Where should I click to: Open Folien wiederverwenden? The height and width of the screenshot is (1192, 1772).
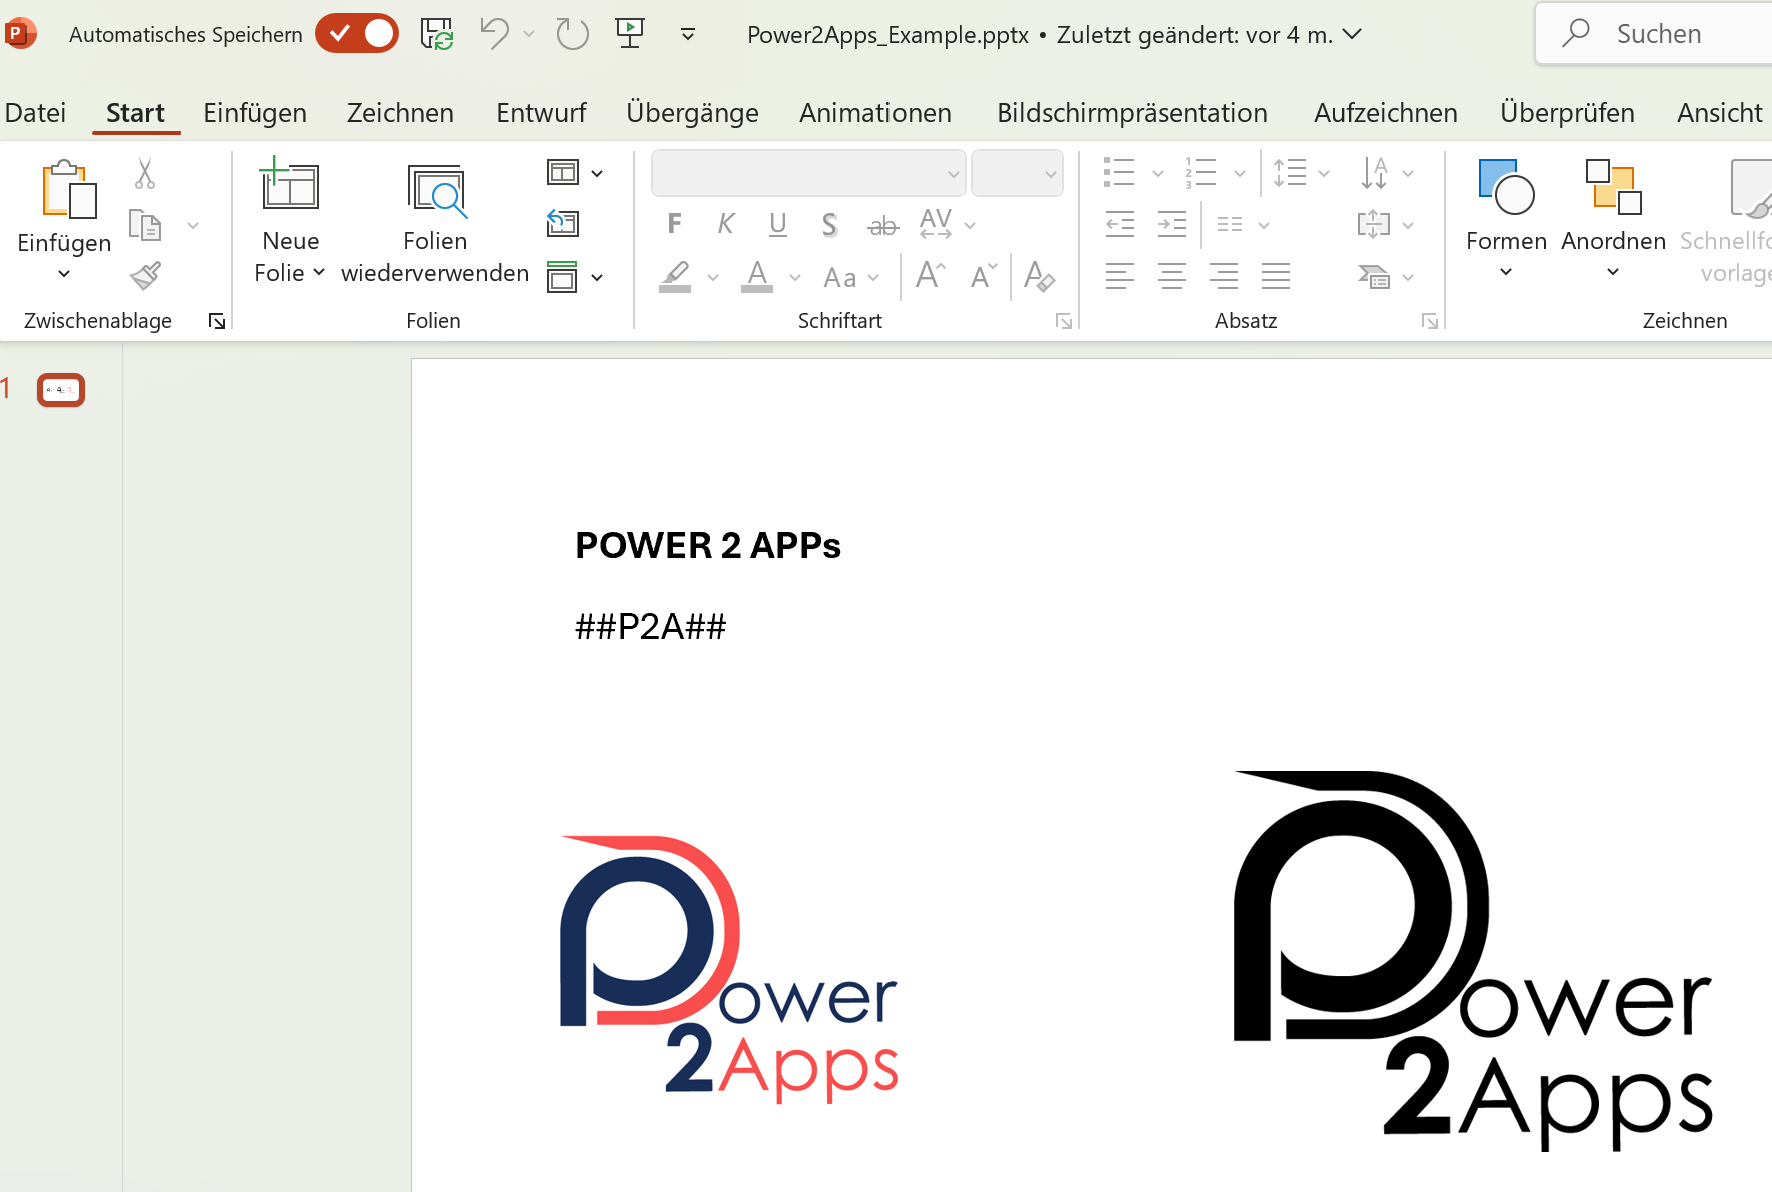tap(436, 190)
